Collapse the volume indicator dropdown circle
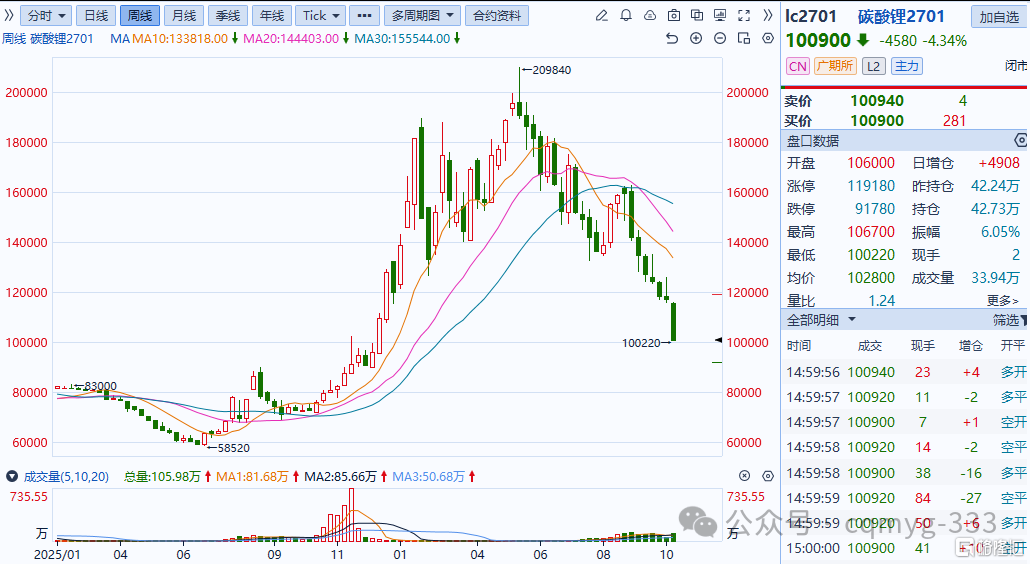Viewport: 1030px width, 564px height. [x=12, y=476]
